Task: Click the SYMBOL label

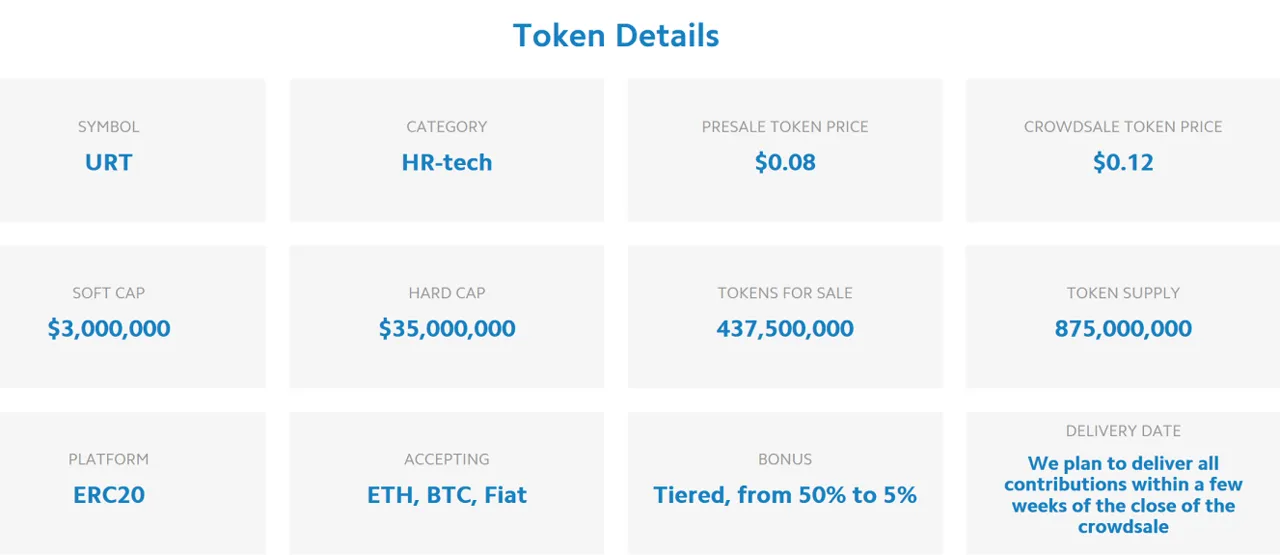Action: pos(109,127)
